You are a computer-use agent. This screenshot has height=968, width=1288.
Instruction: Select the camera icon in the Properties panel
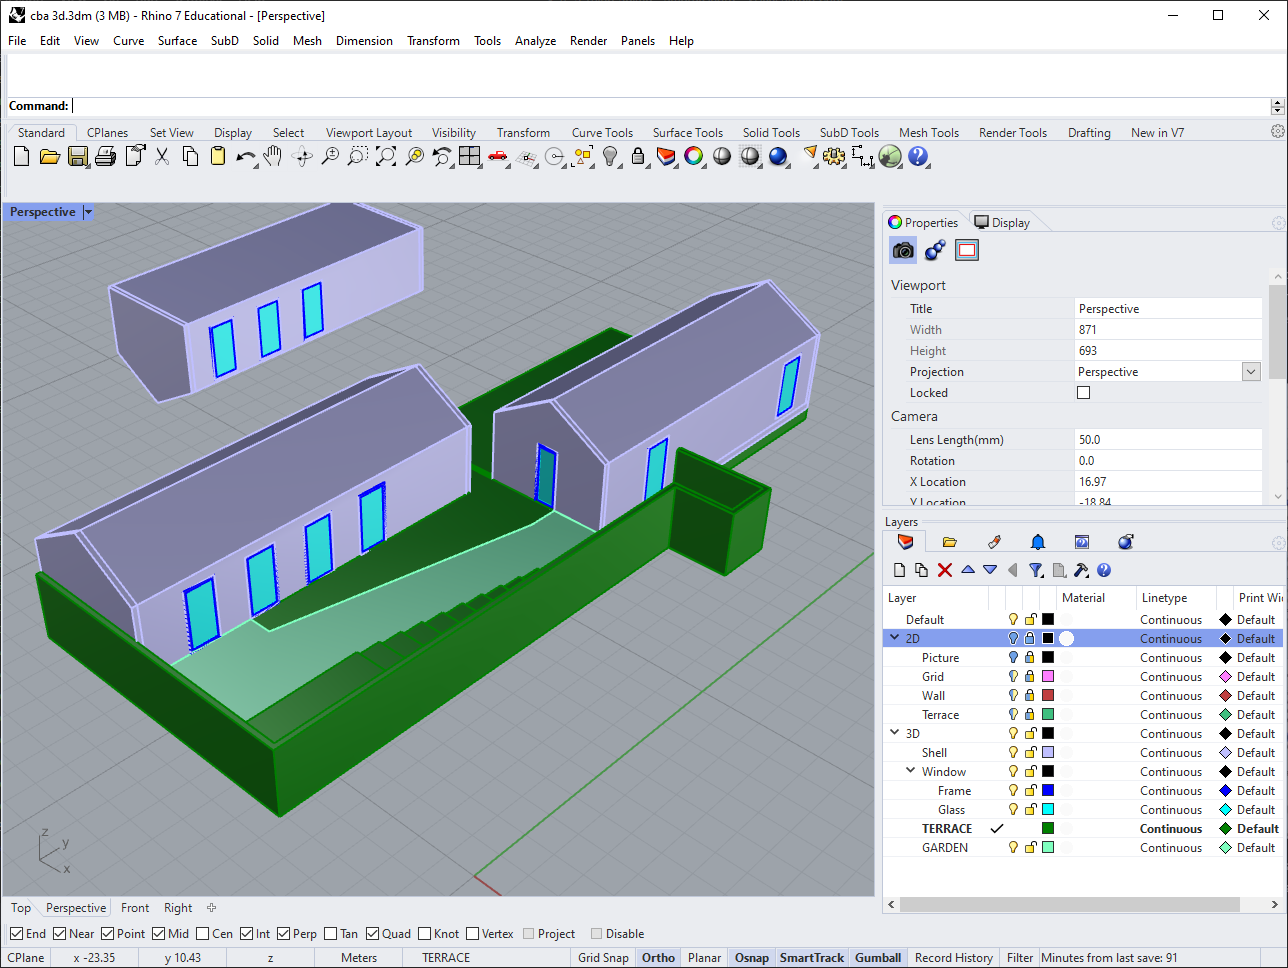[x=902, y=250]
